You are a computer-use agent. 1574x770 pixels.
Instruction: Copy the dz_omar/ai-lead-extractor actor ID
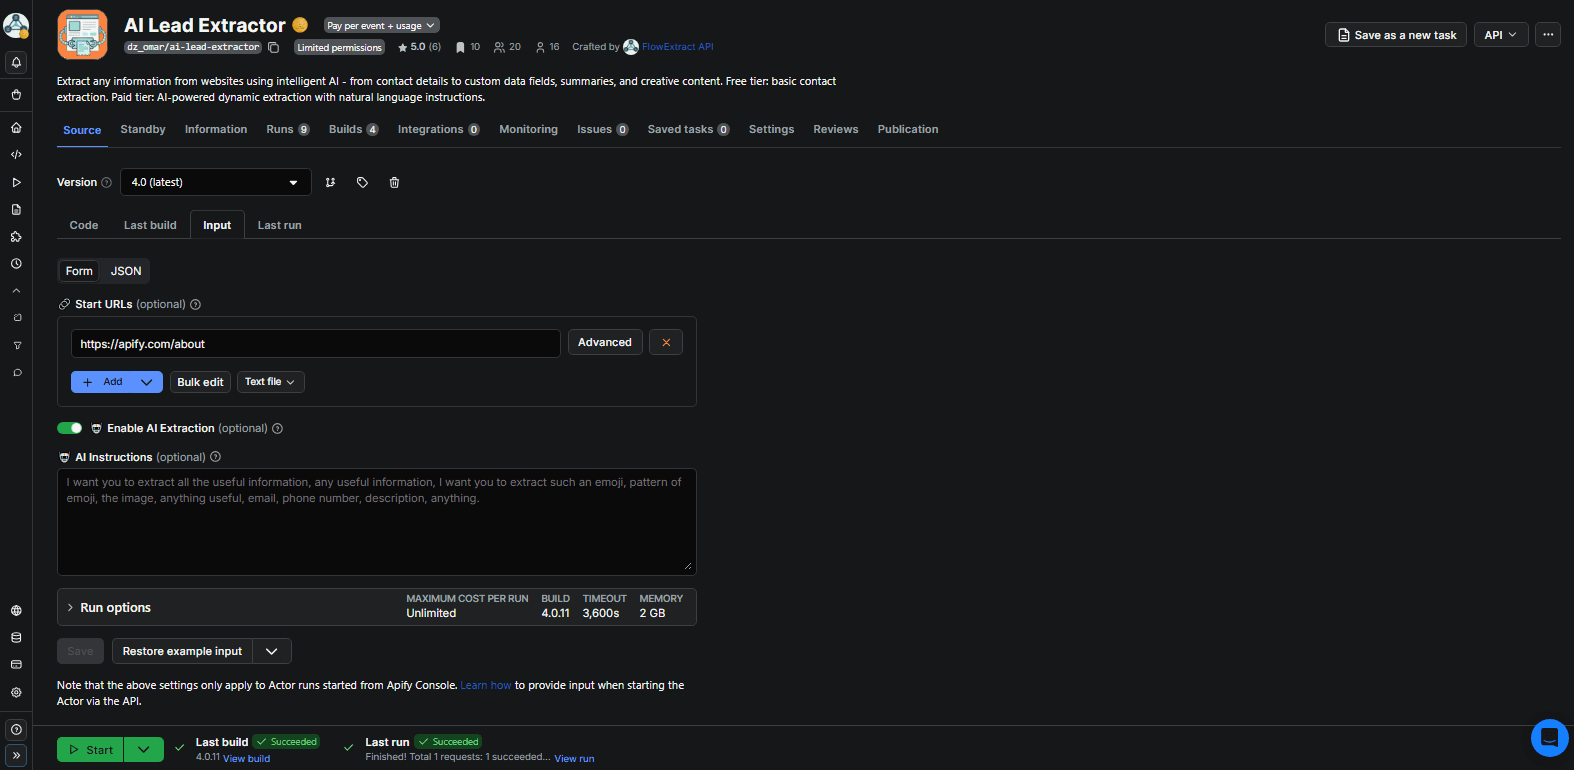point(274,47)
